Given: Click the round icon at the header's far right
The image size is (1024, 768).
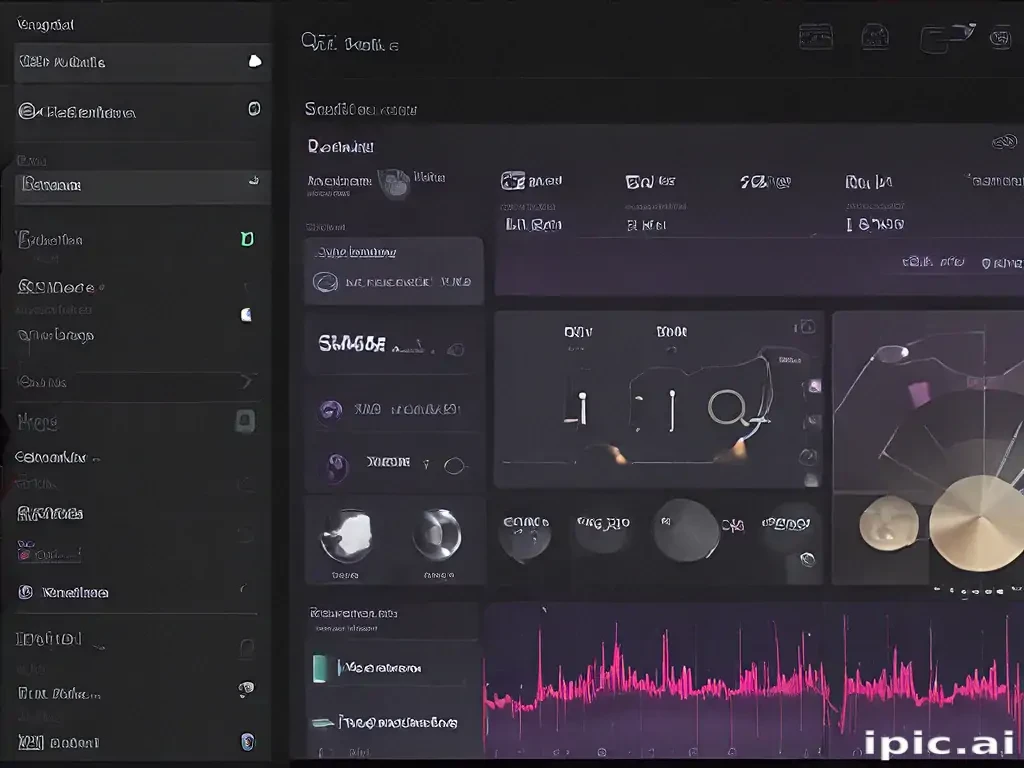Looking at the screenshot, I should [1000, 39].
